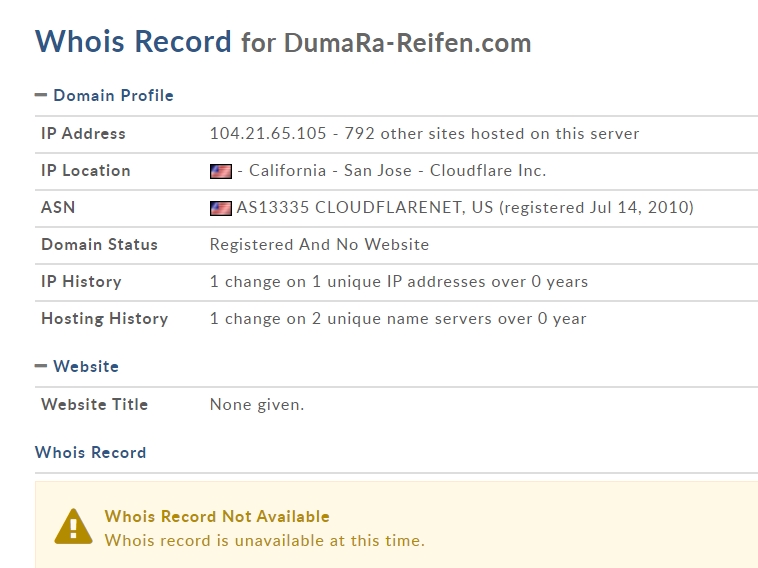Open the 792 other sites hosted link
Screen dimensions: 758x568
click(492, 133)
